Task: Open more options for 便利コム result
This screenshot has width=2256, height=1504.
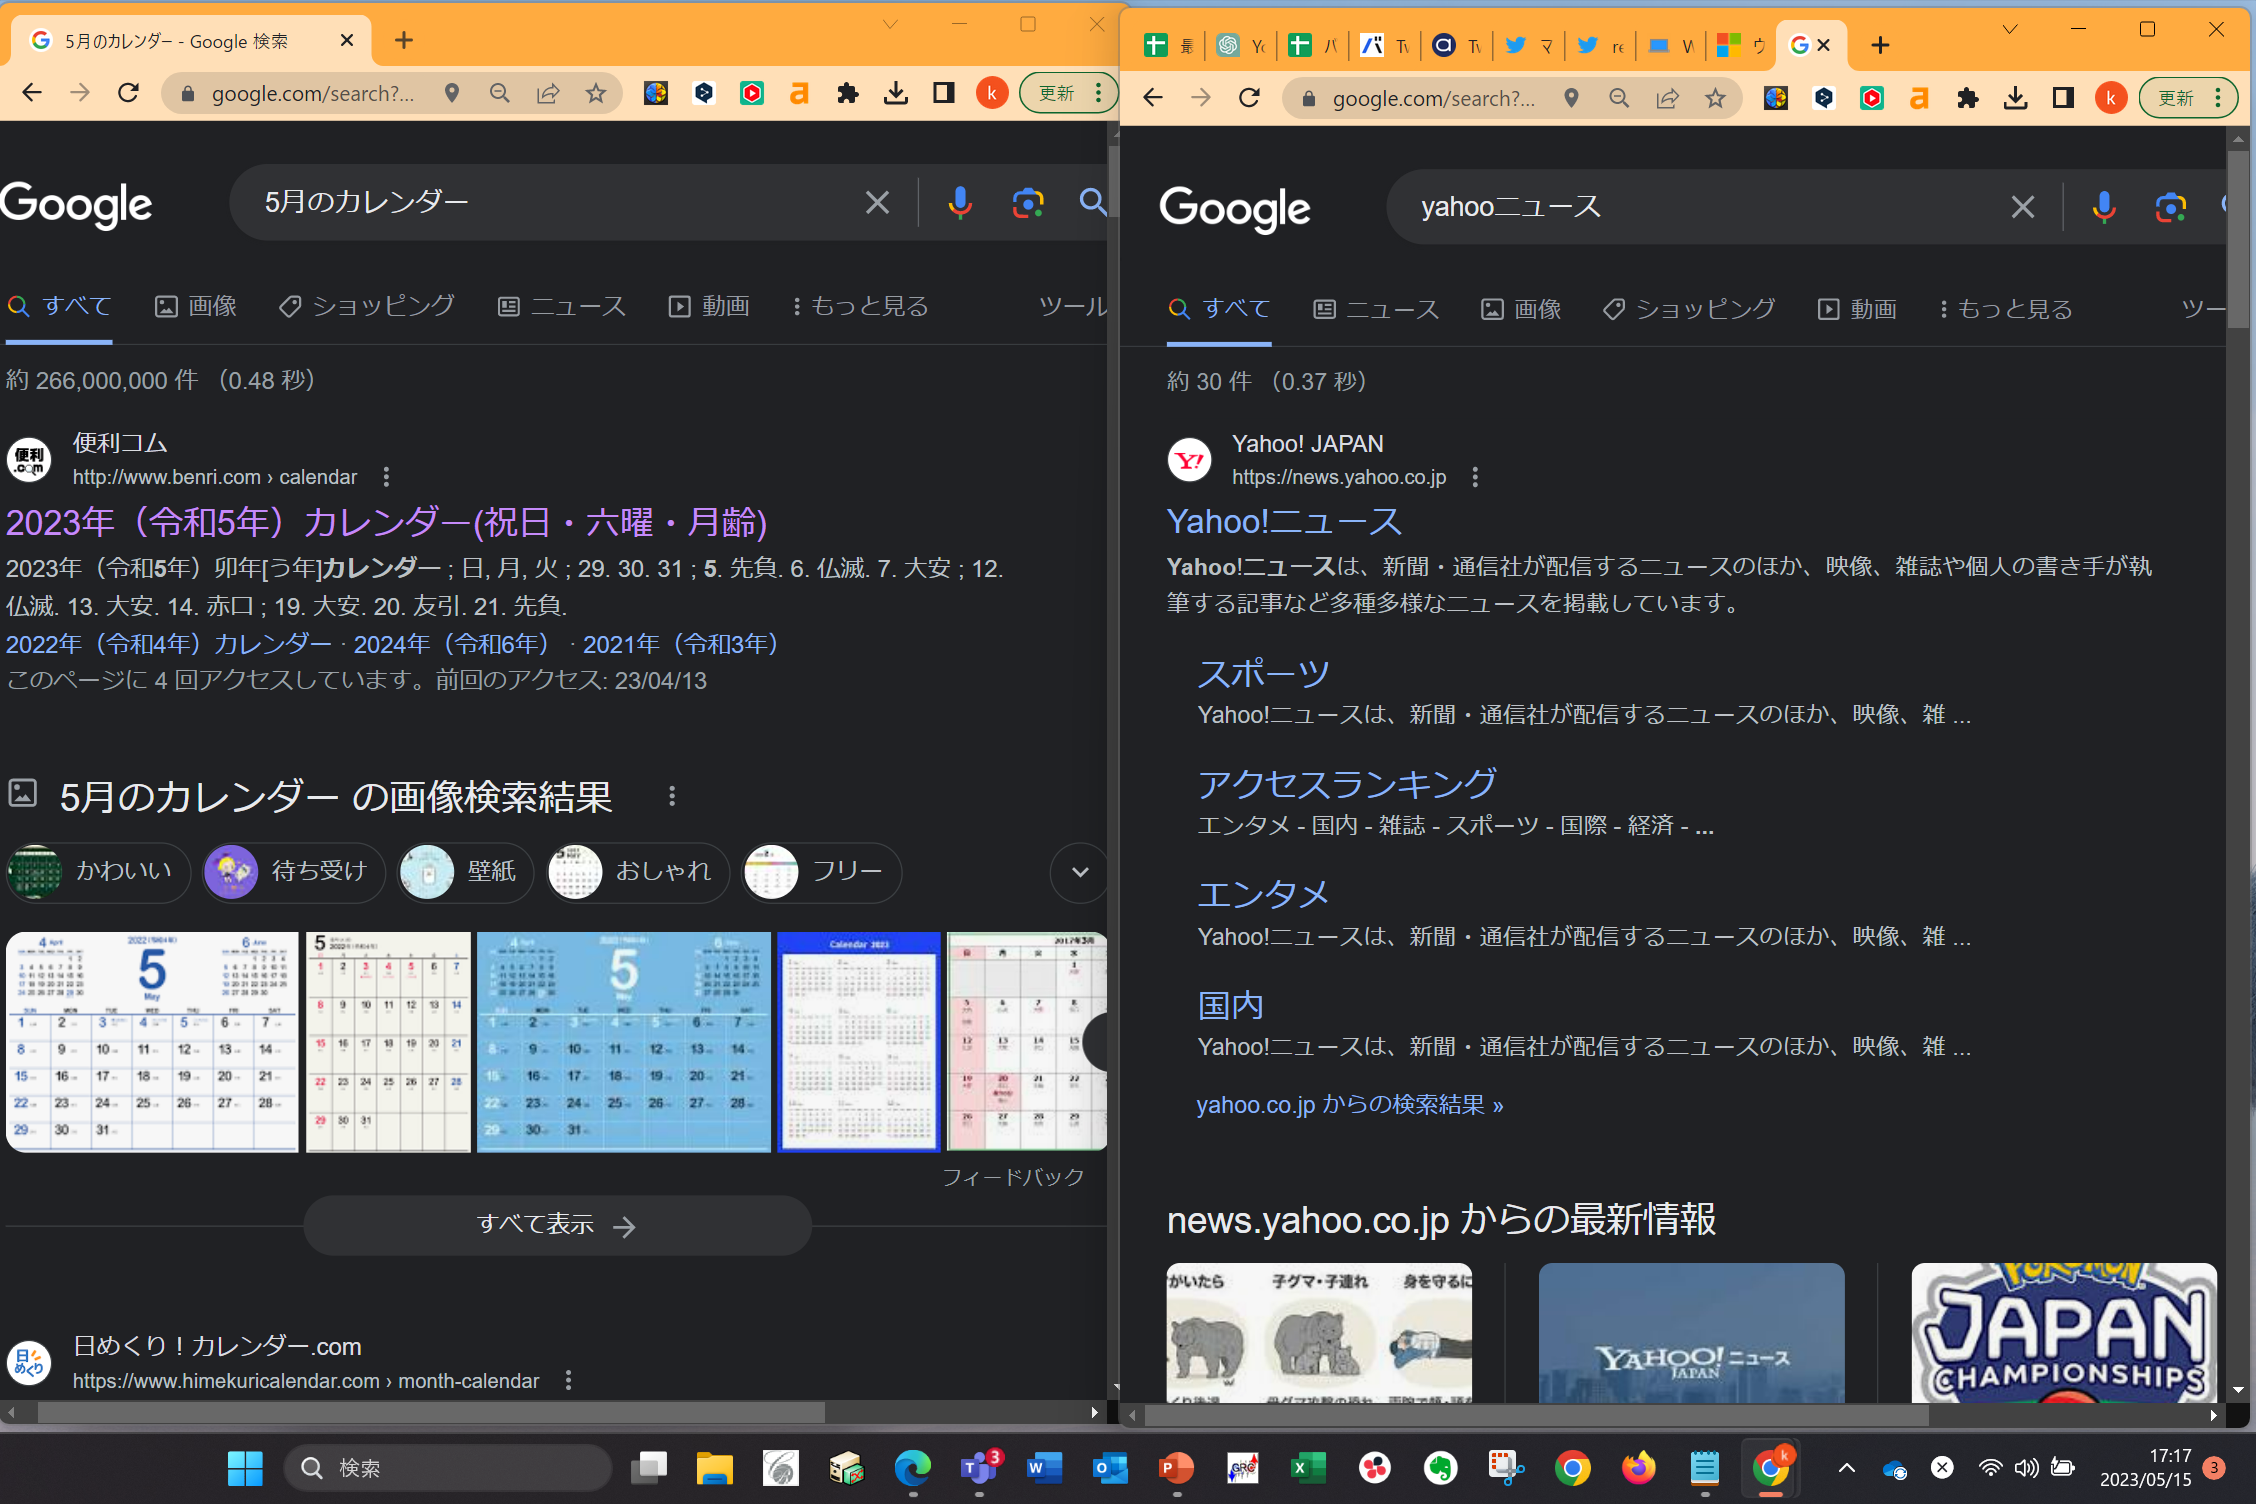Action: point(386,477)
